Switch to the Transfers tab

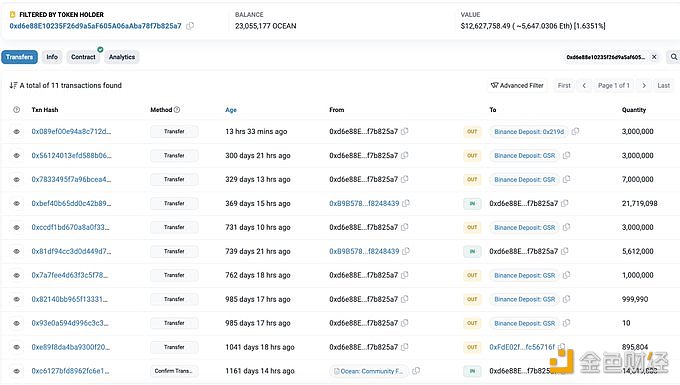[x=20, y=57]
